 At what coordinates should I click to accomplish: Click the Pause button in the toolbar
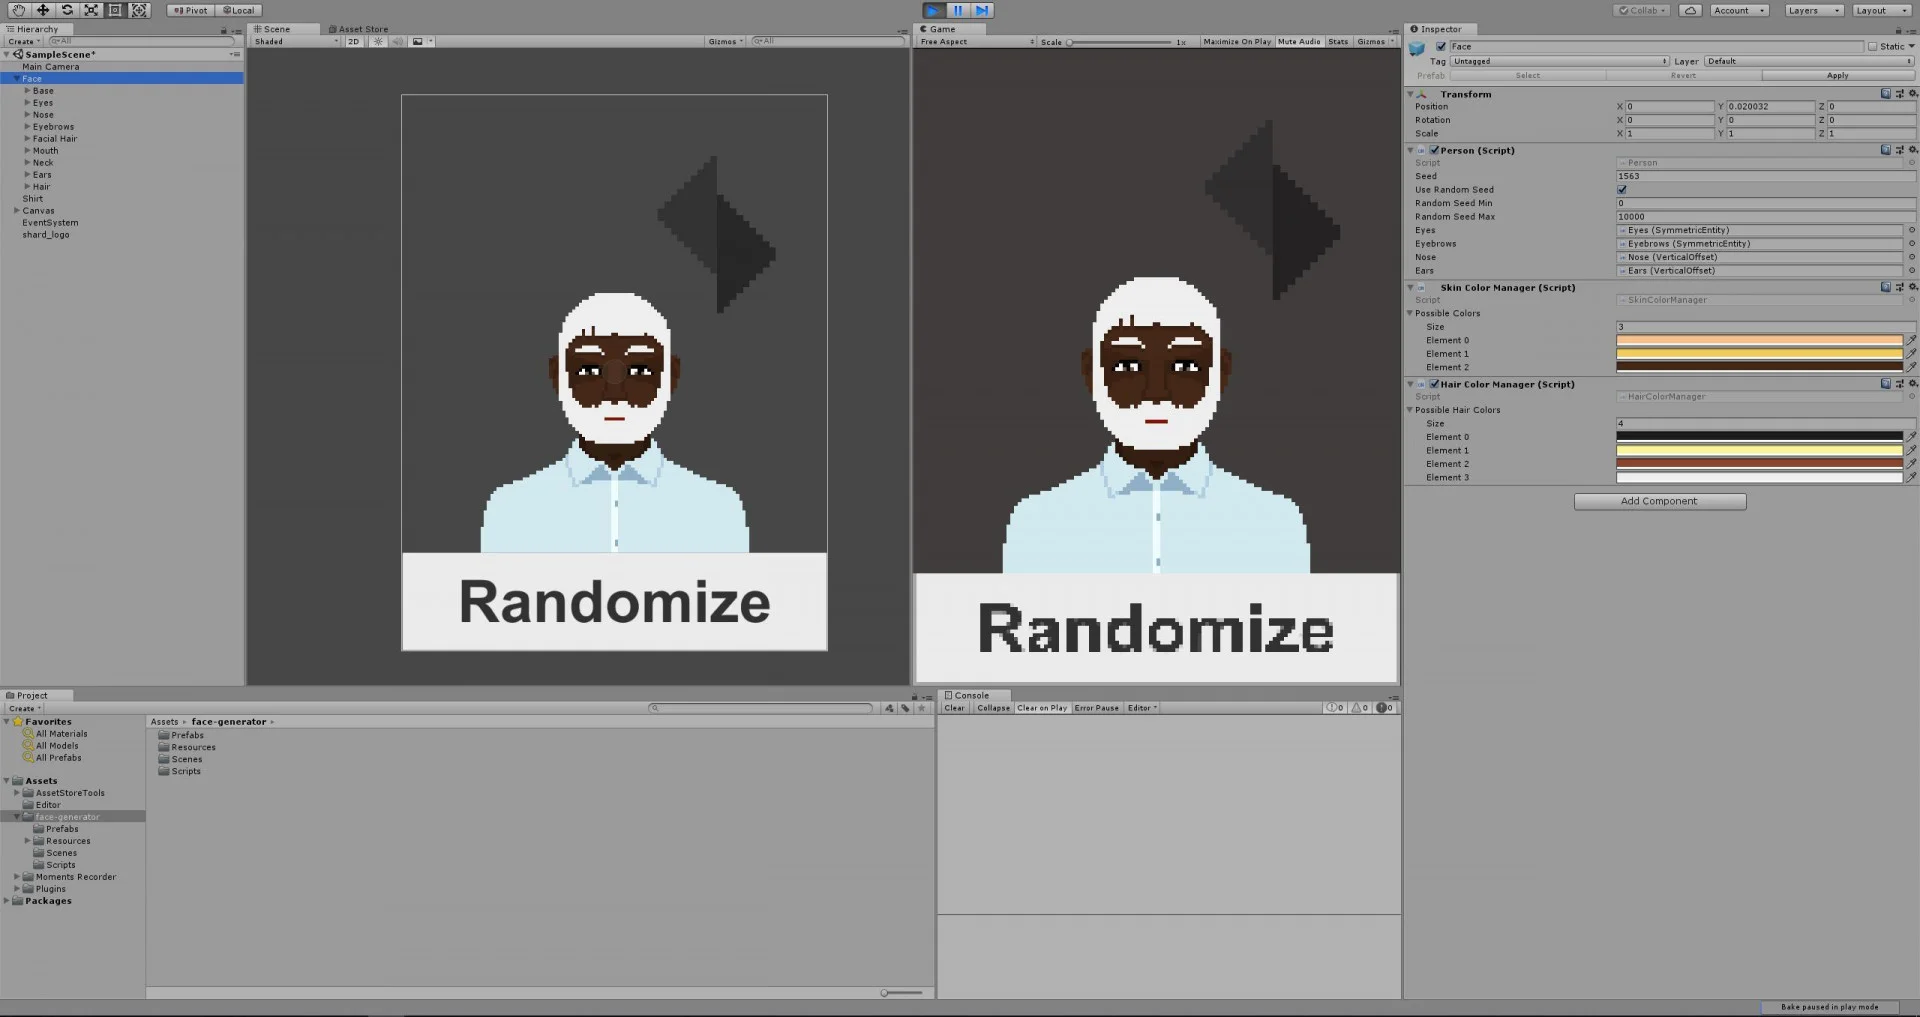pyautogui.click(x=958, y=10)
